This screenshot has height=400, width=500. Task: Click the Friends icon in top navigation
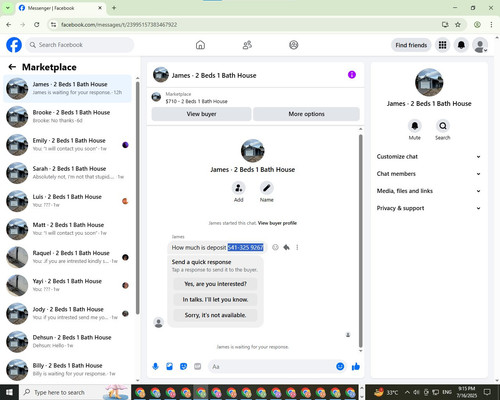coord(247,45)
